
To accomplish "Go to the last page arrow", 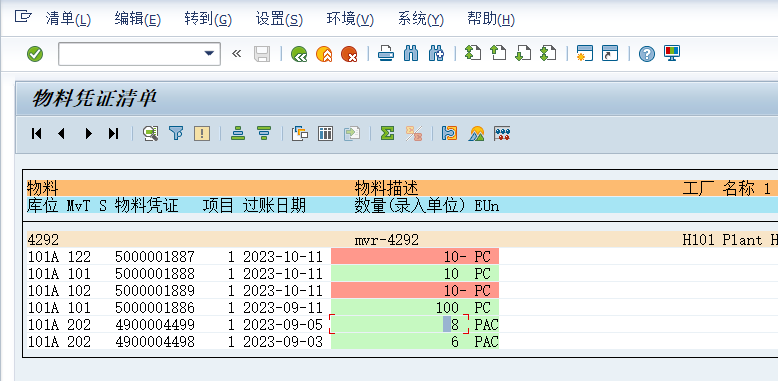I will (114, 133).
